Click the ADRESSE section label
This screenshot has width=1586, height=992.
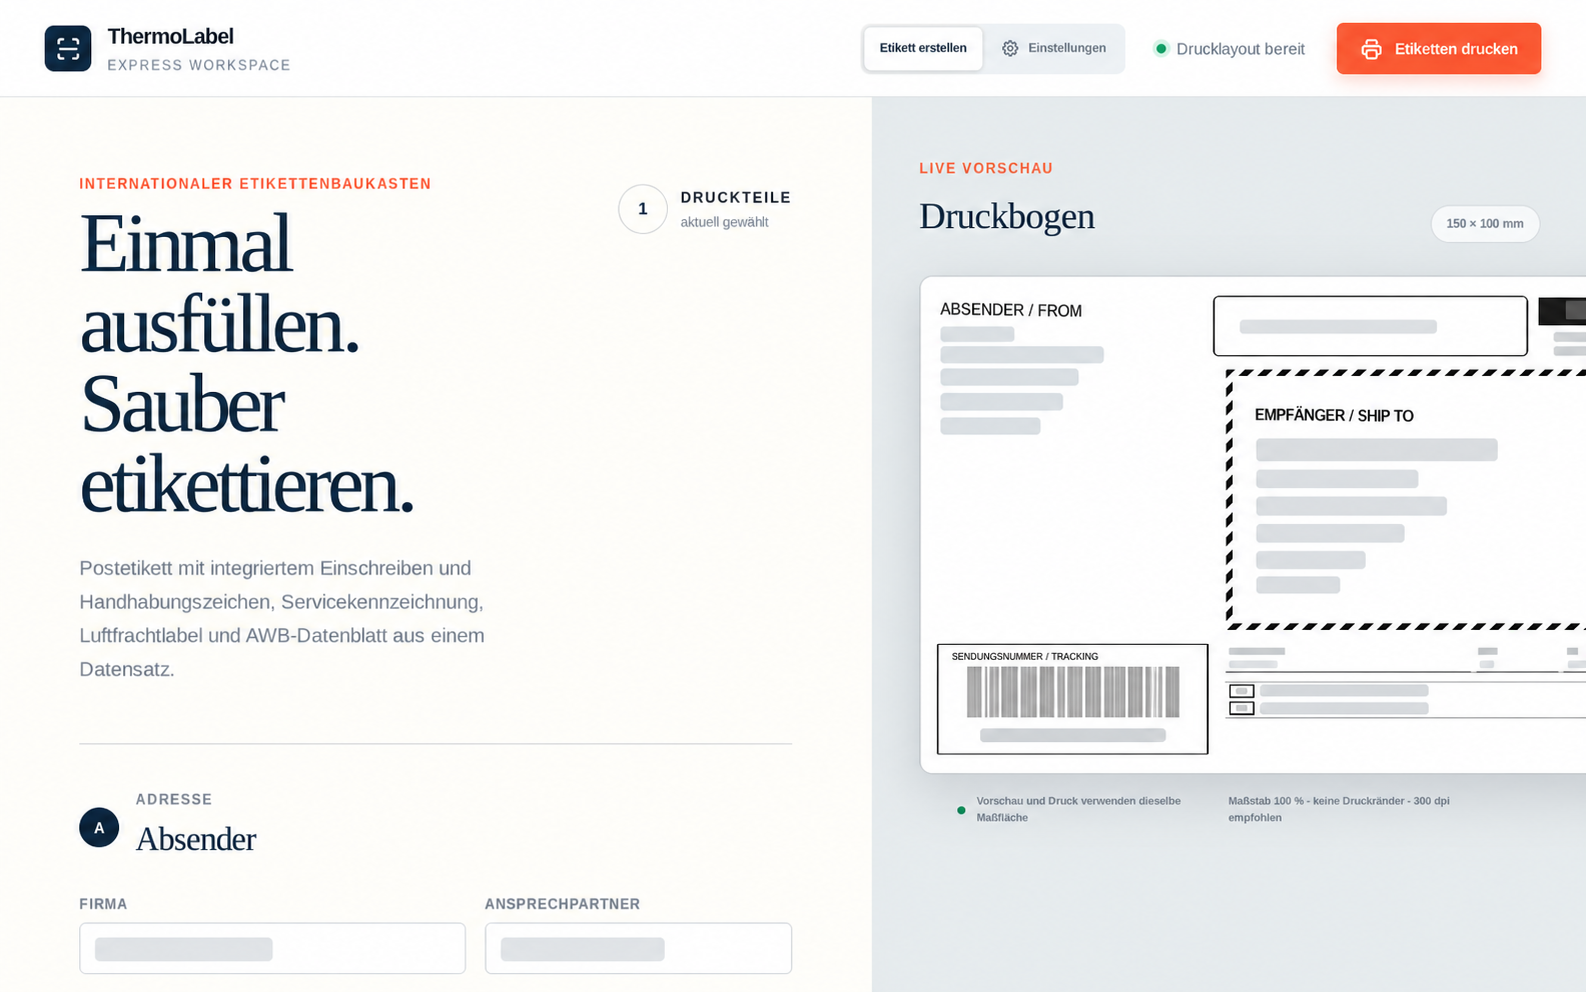pos(174,800)
